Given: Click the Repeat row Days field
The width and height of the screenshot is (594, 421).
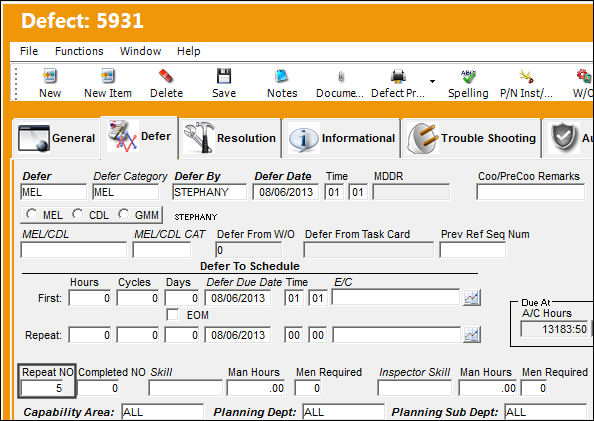Looking at the screenshot, I should (x=181, y=335).
